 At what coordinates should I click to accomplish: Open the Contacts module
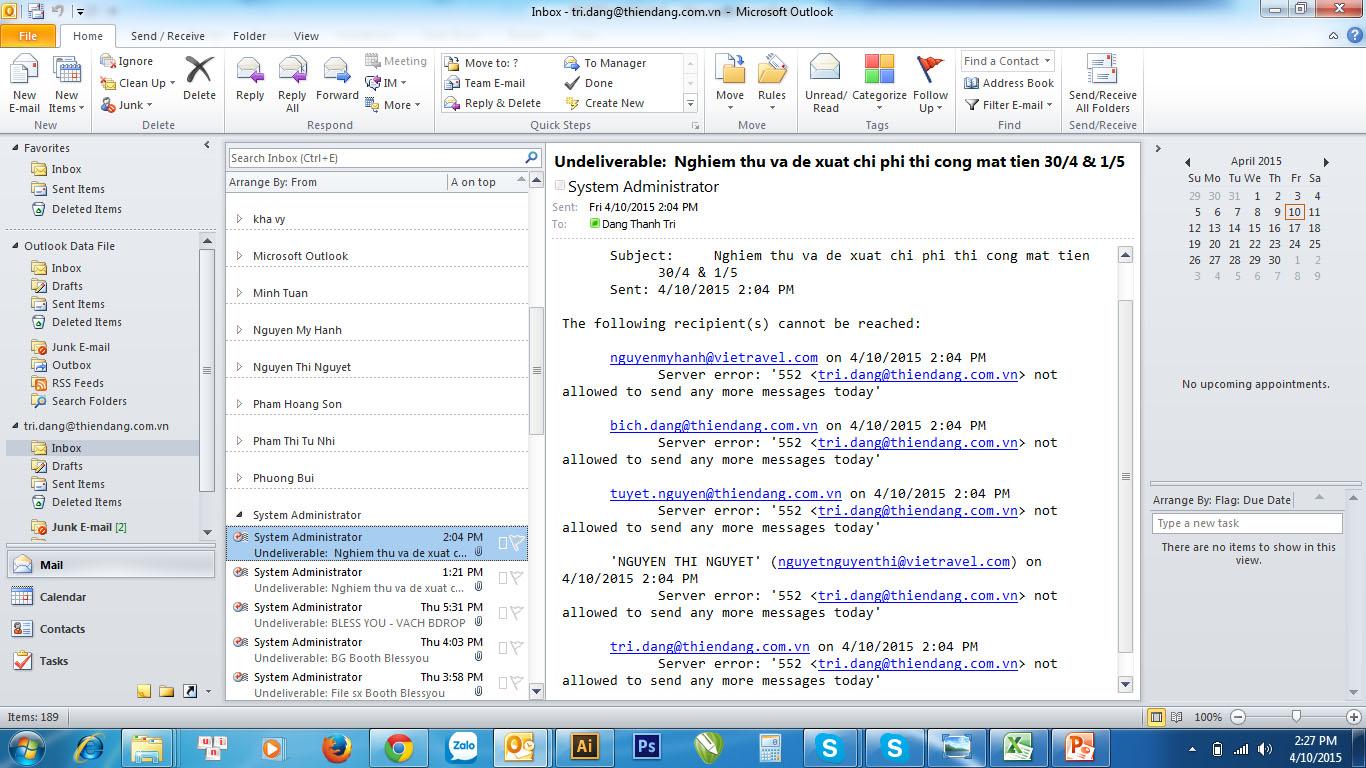(x=110, y=629)
